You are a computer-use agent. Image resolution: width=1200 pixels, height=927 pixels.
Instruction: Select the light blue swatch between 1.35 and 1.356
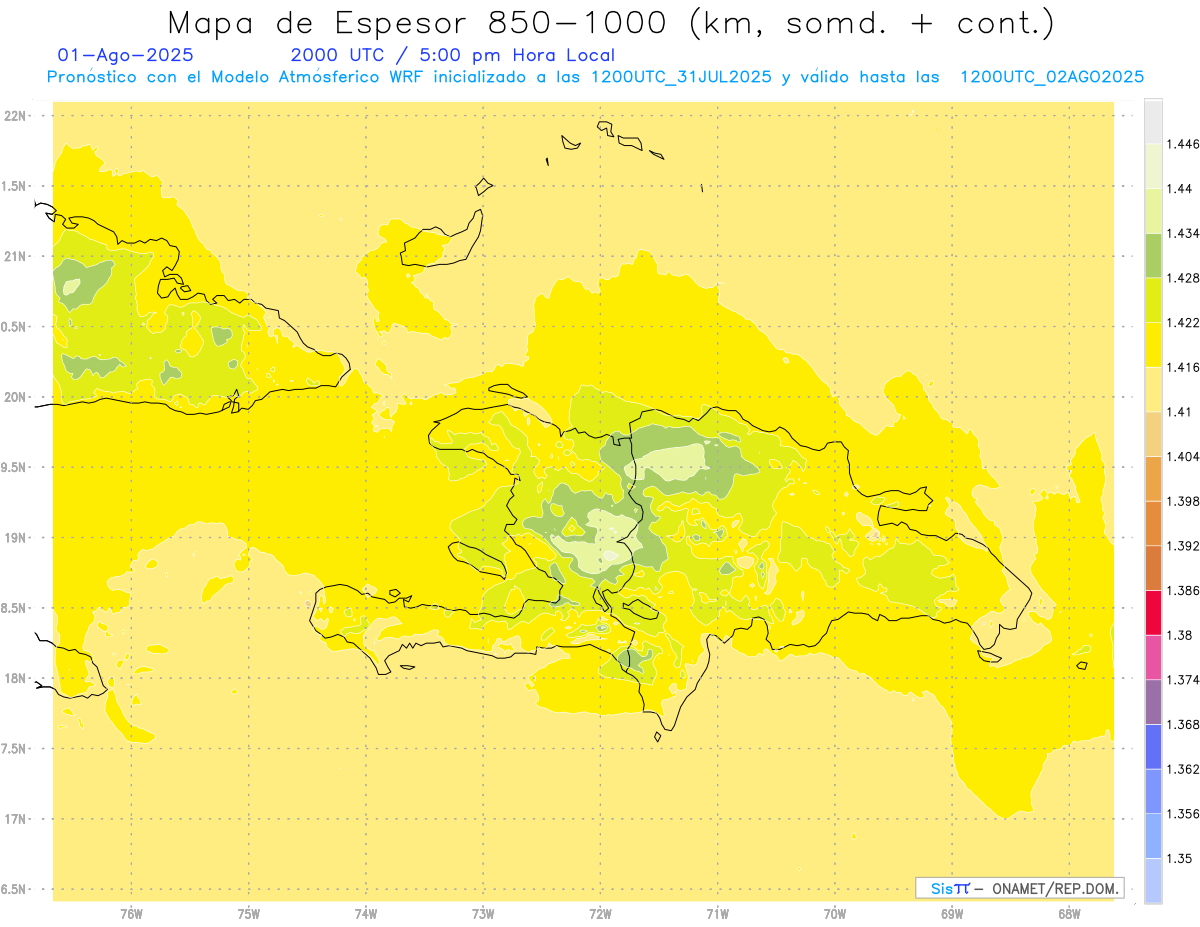coord(1153,836)
